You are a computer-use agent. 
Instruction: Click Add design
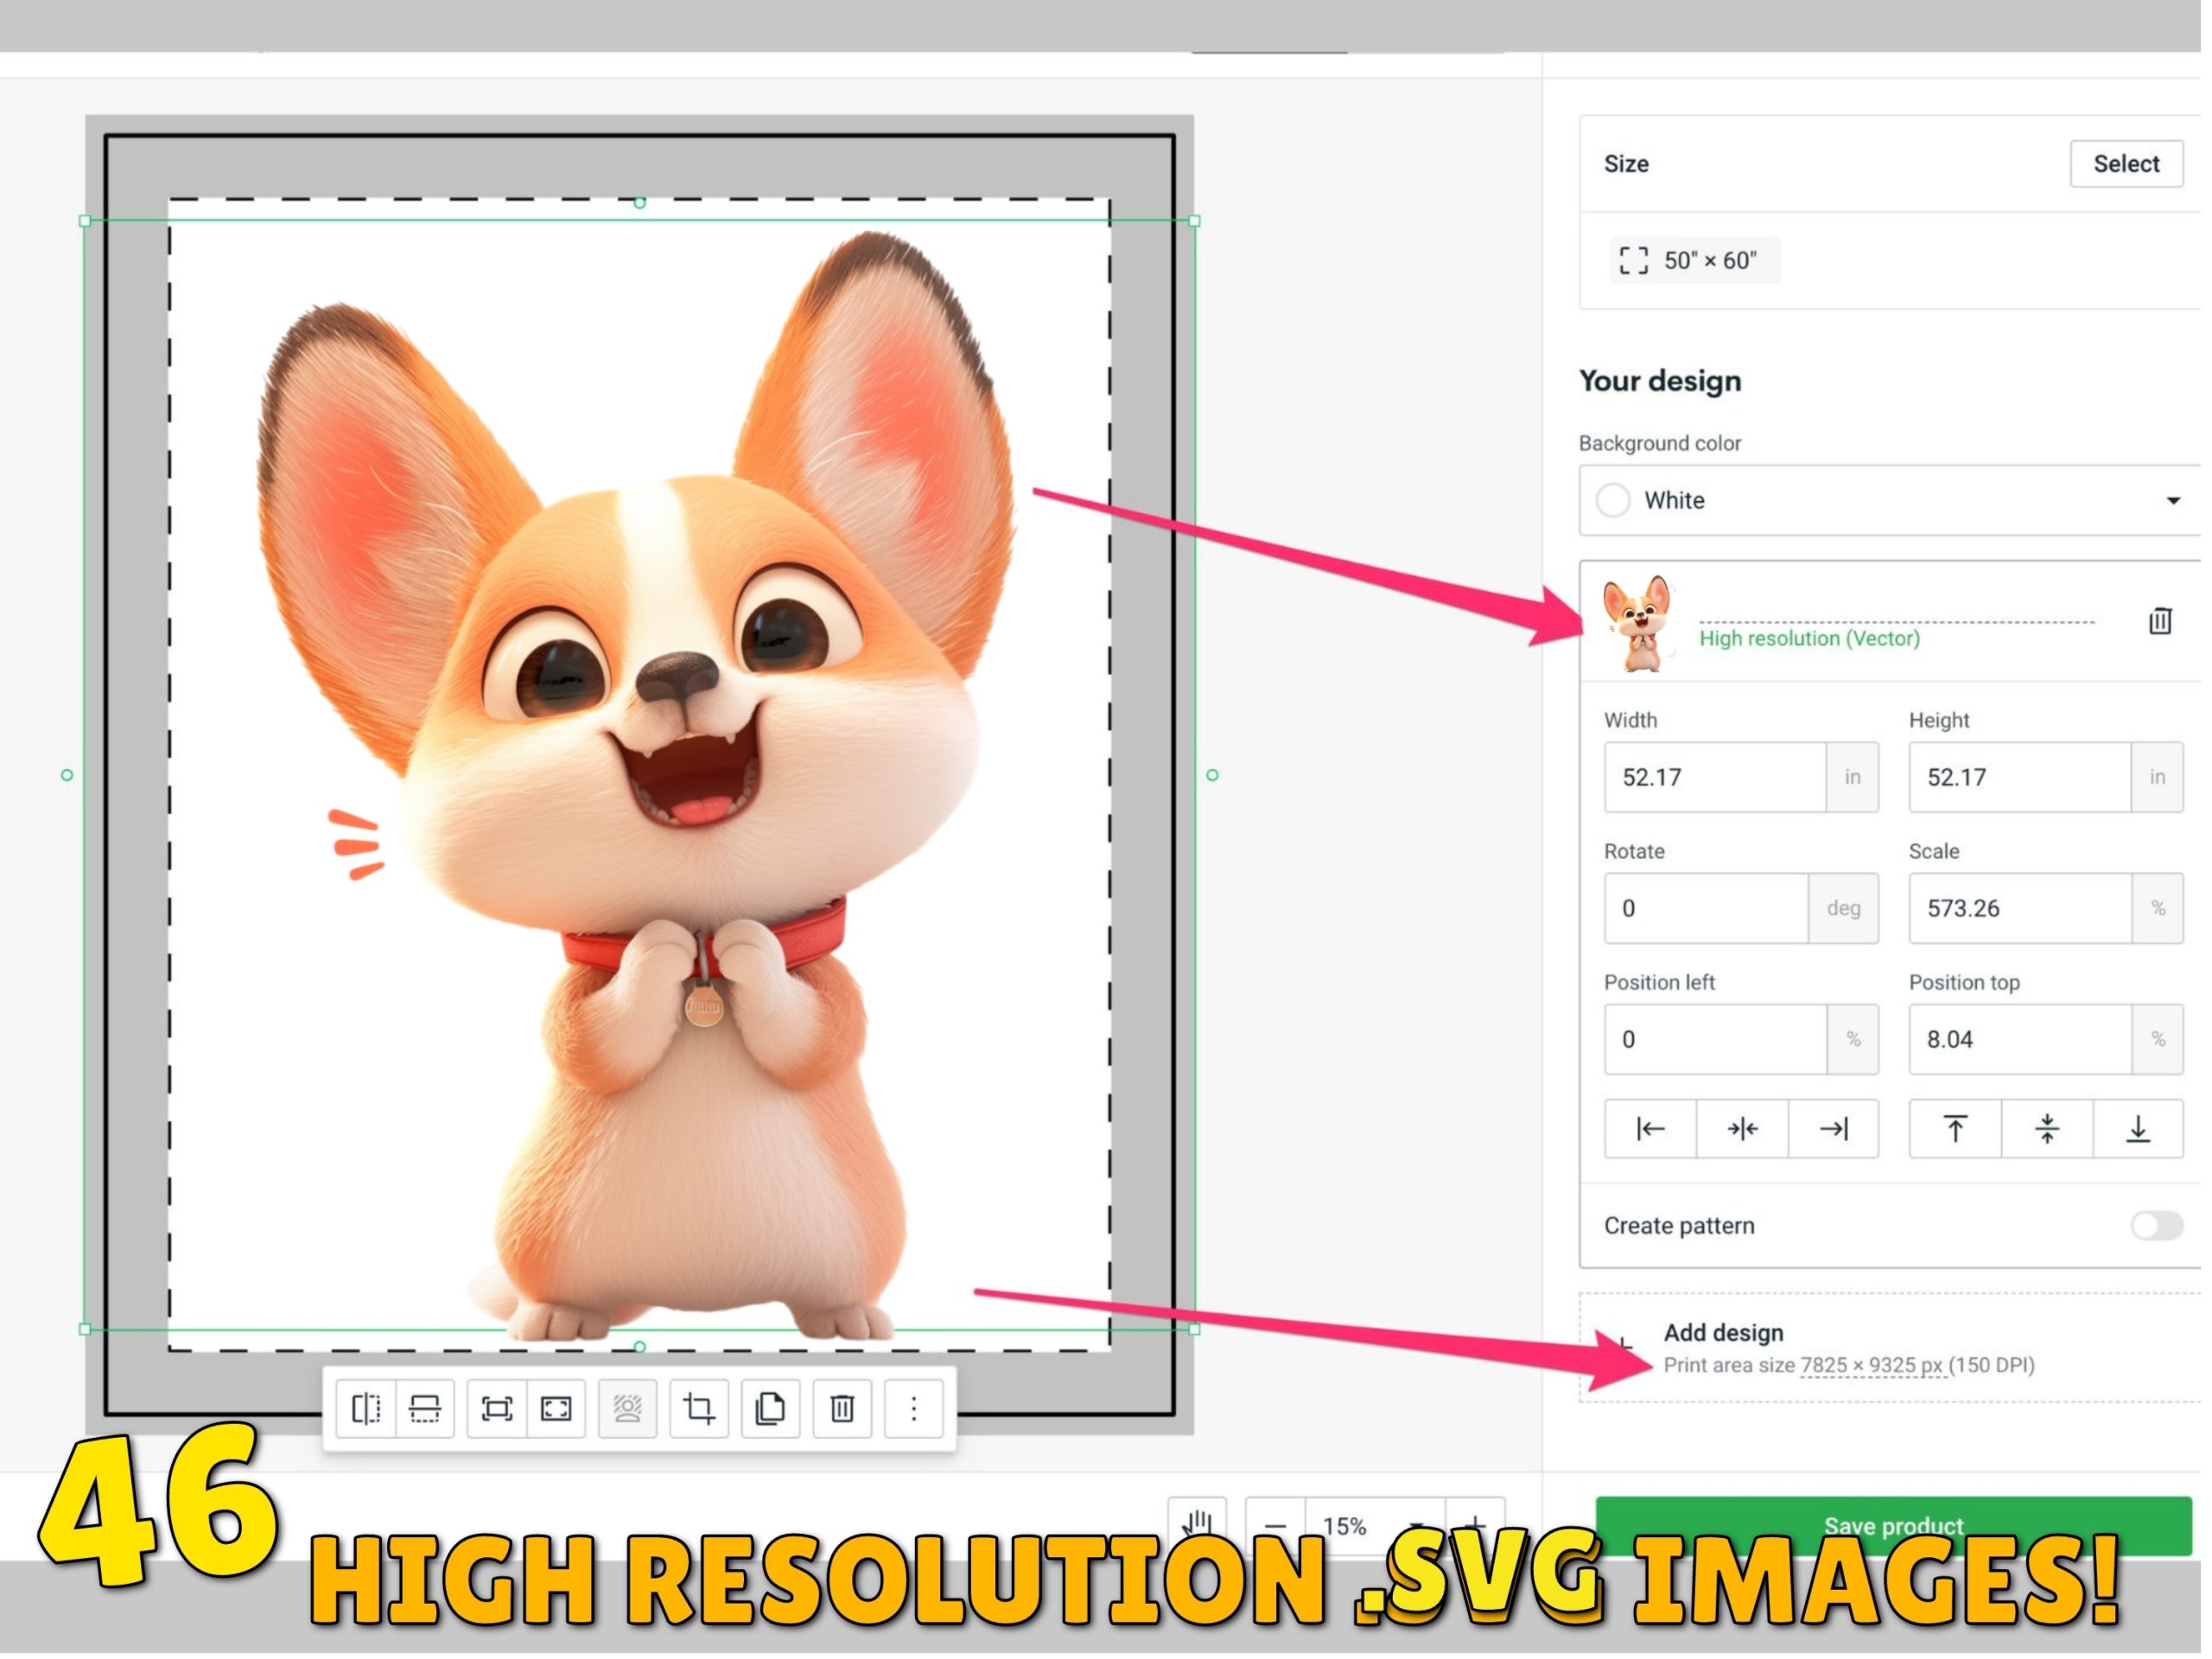point(1723,1335)
